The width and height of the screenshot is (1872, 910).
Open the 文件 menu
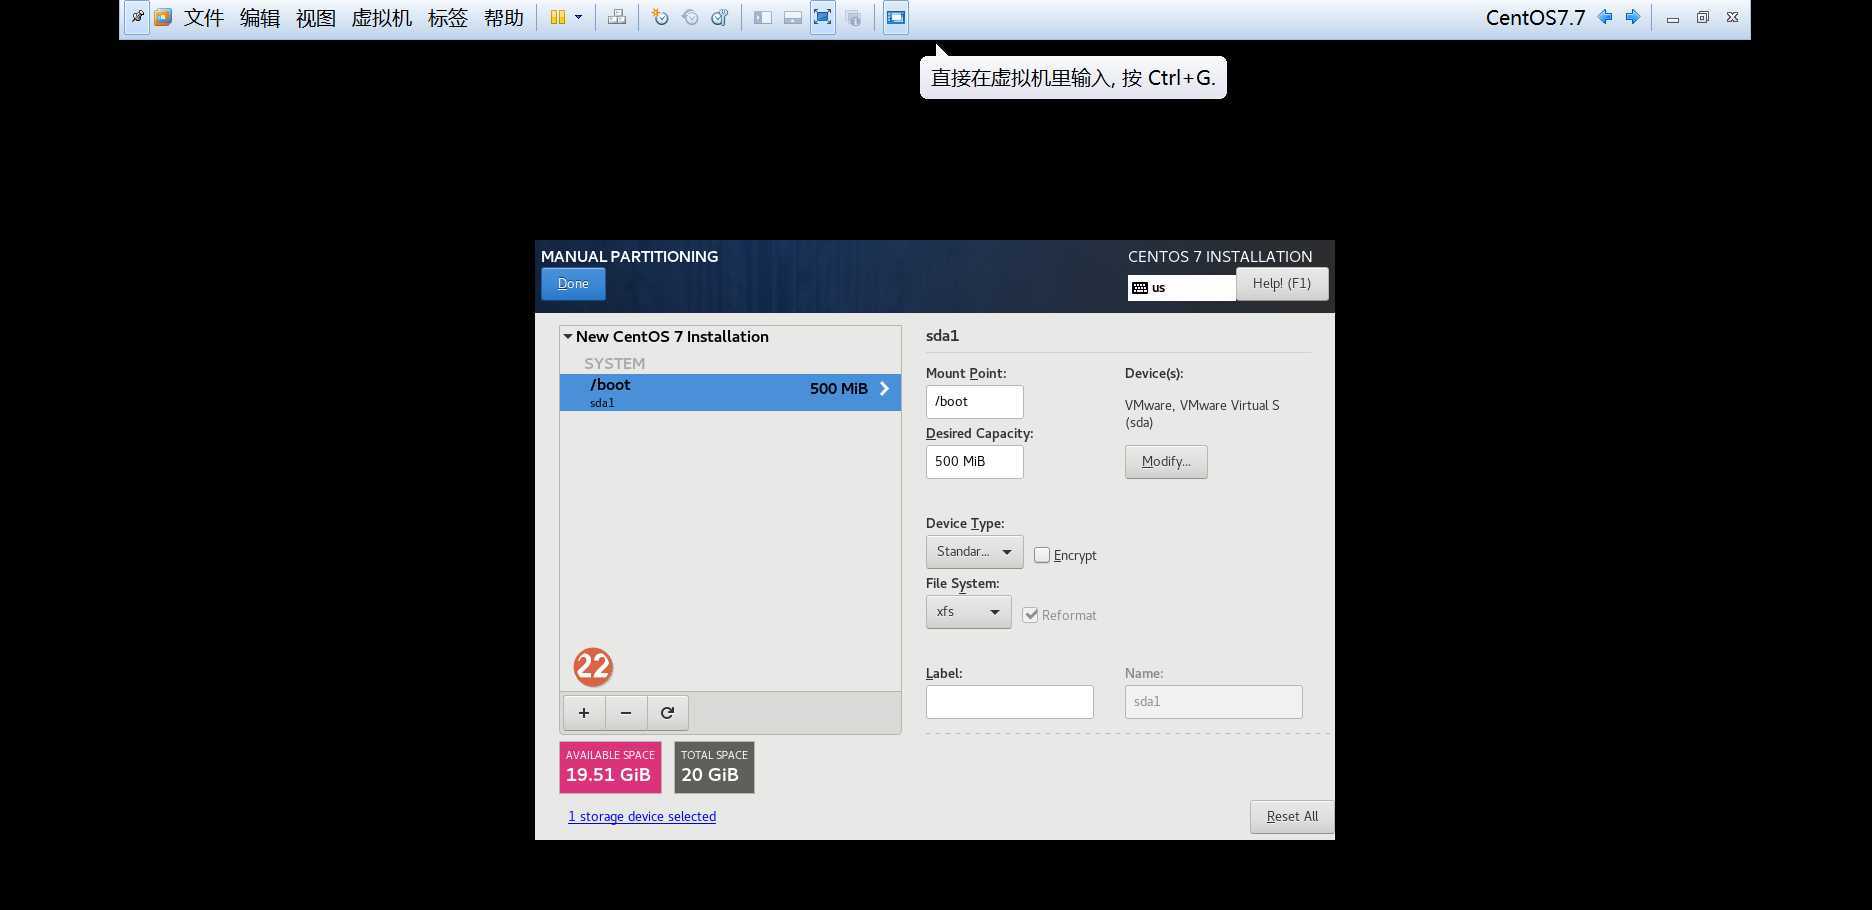pos(204,18)
